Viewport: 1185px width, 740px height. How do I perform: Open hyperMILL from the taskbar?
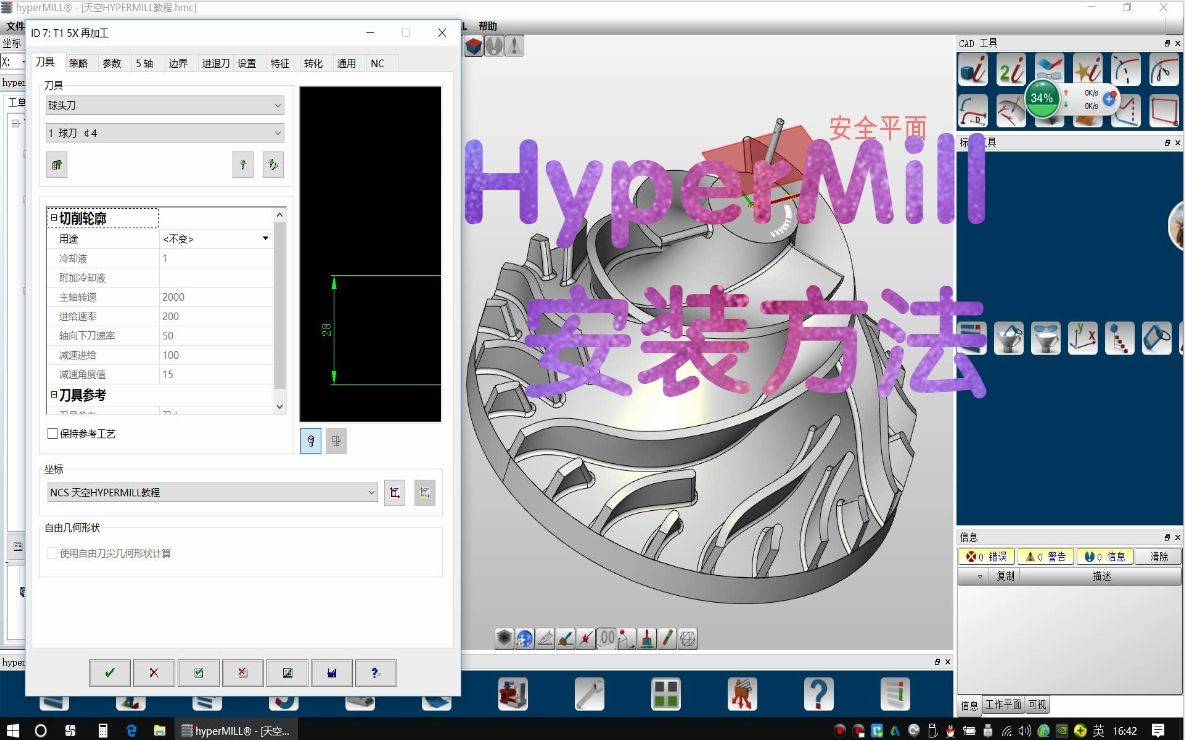pyautogui.click(x=235, y=728)
